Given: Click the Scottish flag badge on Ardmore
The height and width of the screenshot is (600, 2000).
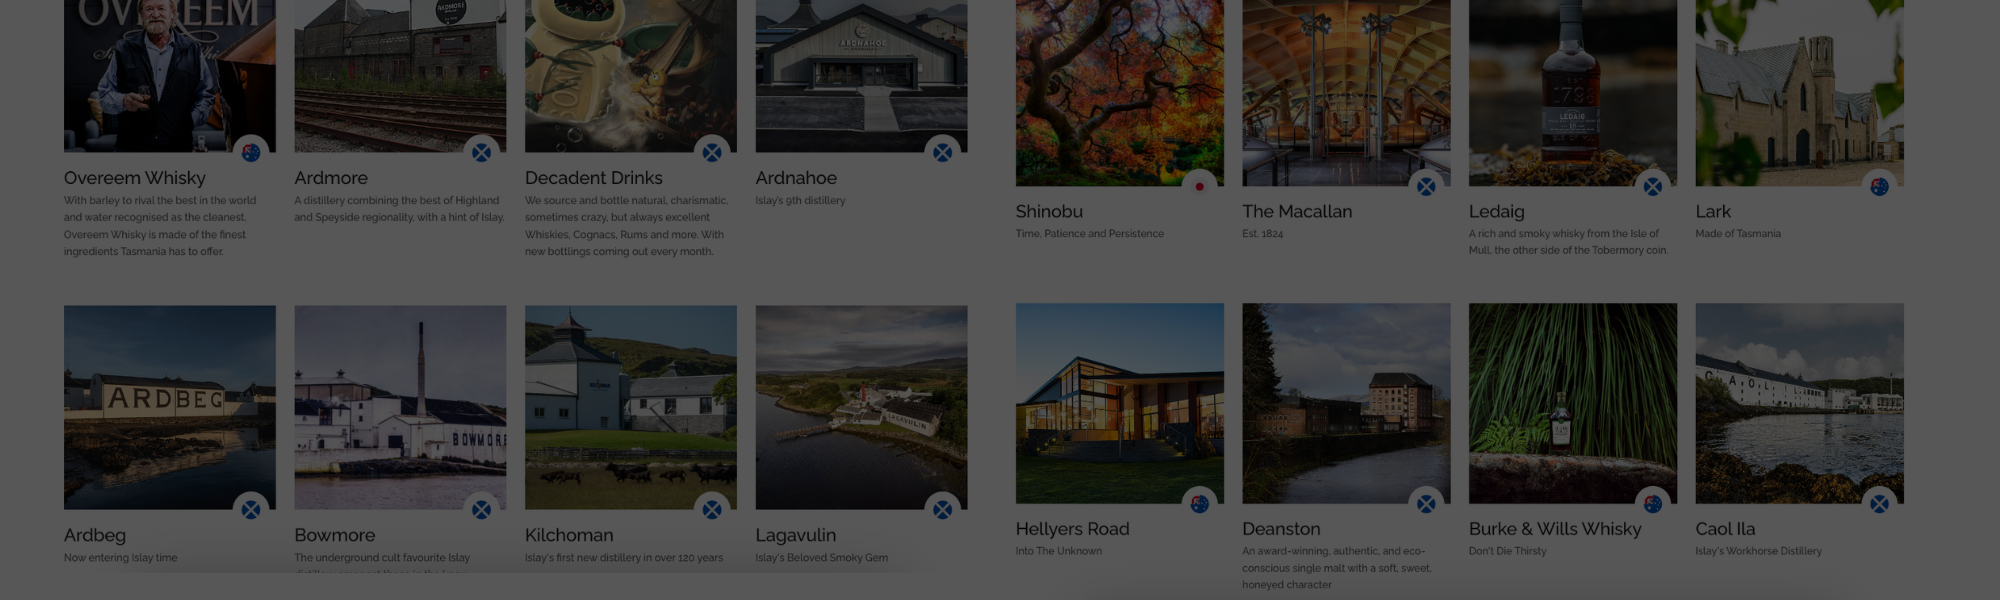Looking at the screenshot, I should click(x=482, y=152).
